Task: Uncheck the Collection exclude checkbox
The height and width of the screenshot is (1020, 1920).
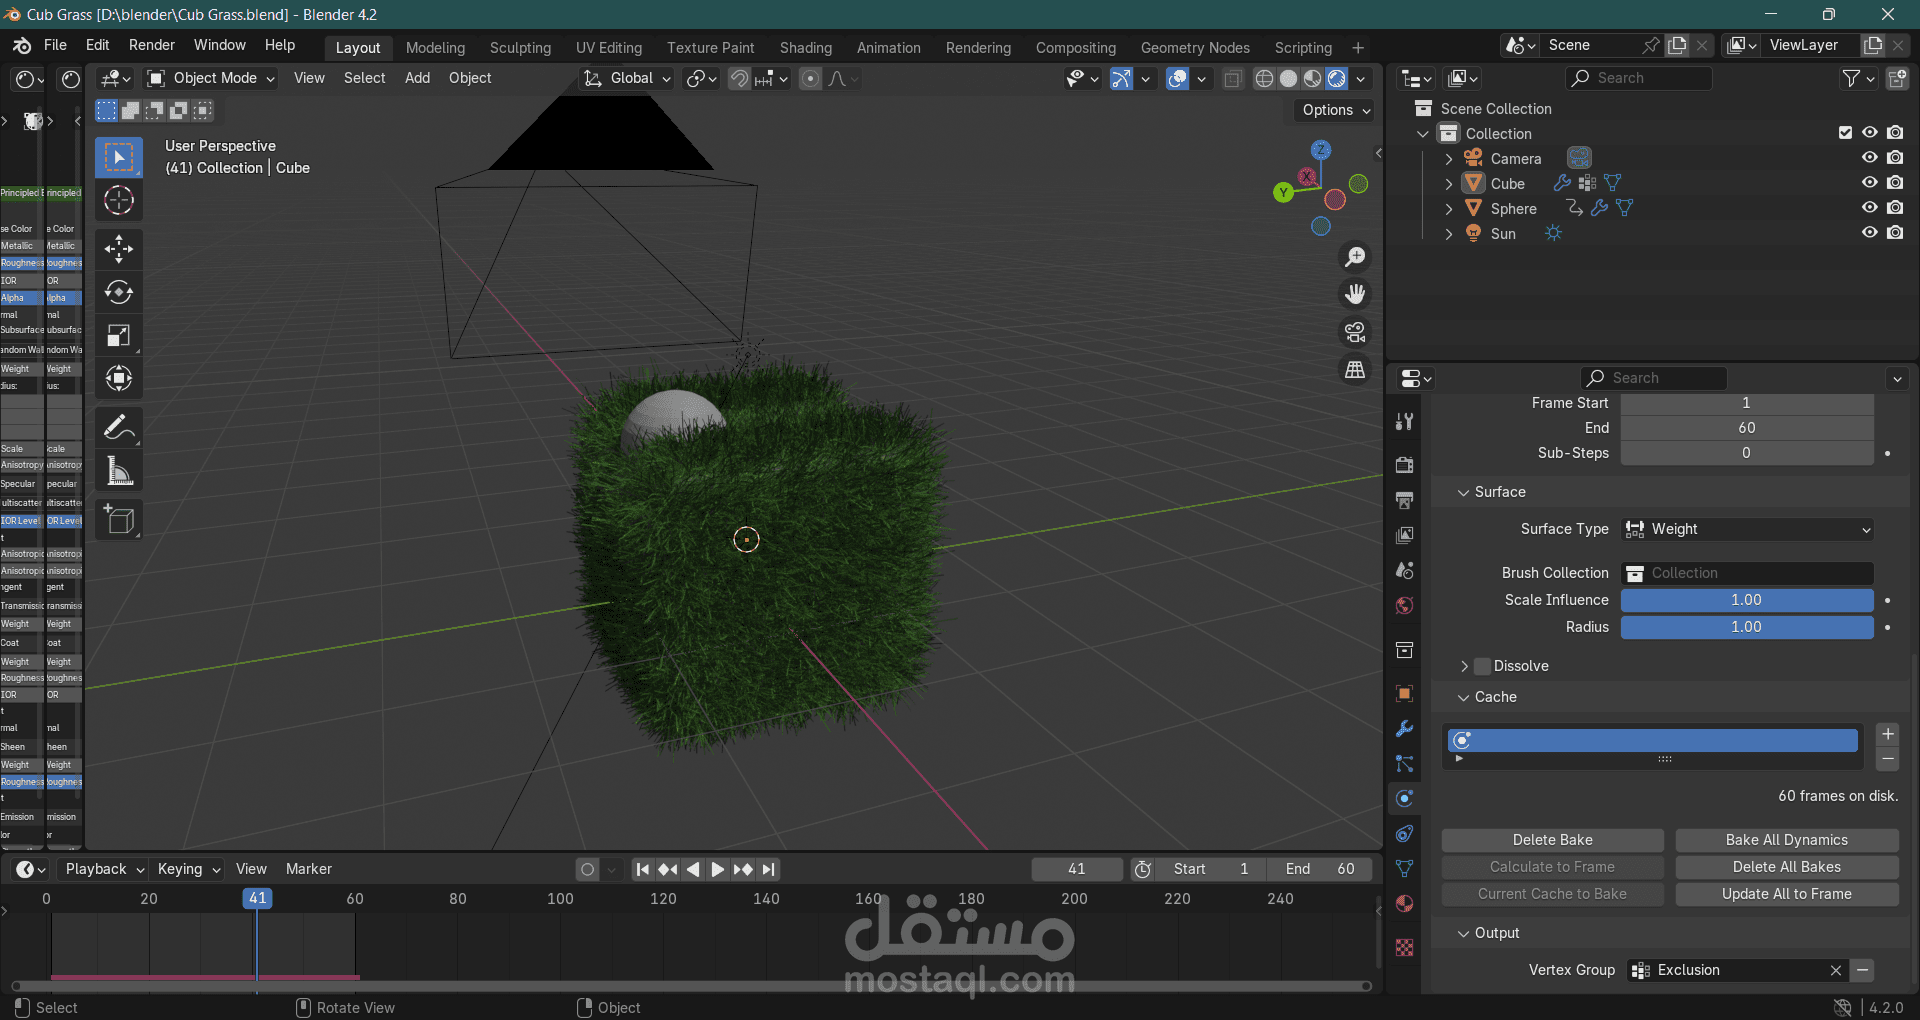Action: pos(1845,133)
